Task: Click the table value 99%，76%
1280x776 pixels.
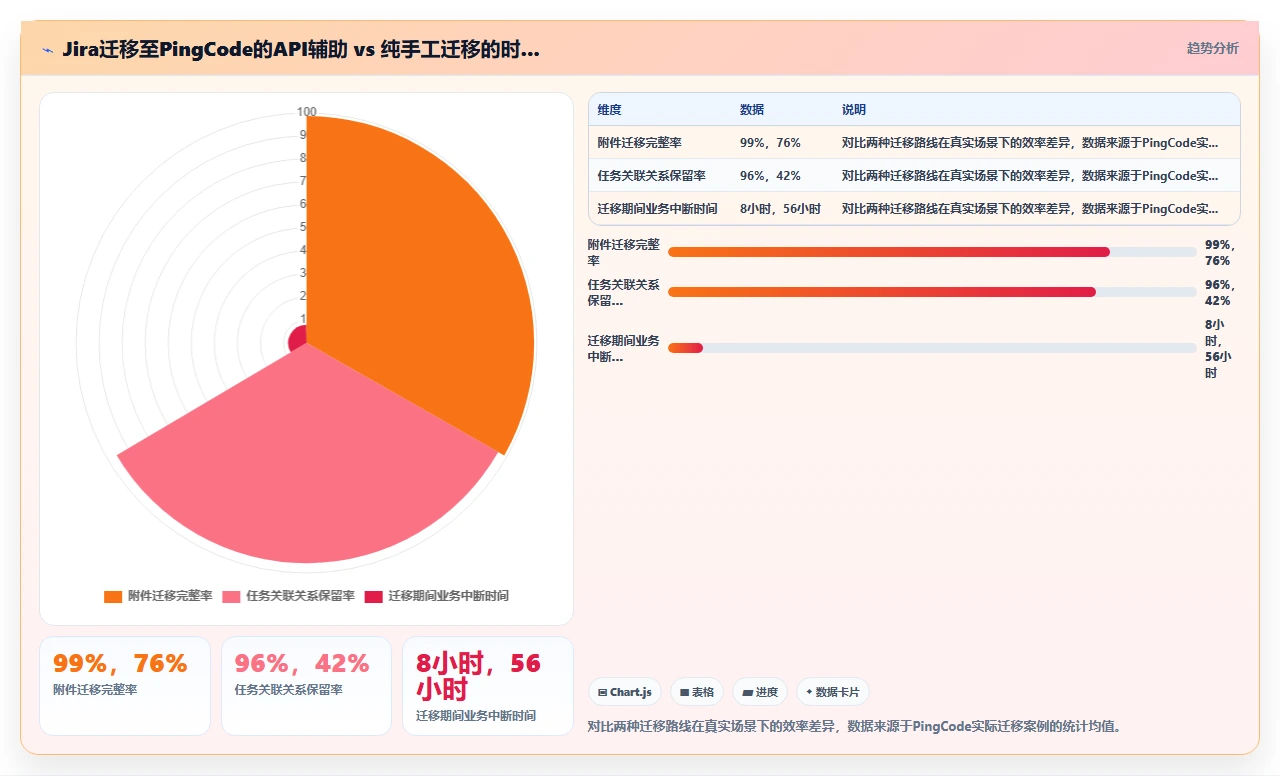Action: (x=770, y=143)
